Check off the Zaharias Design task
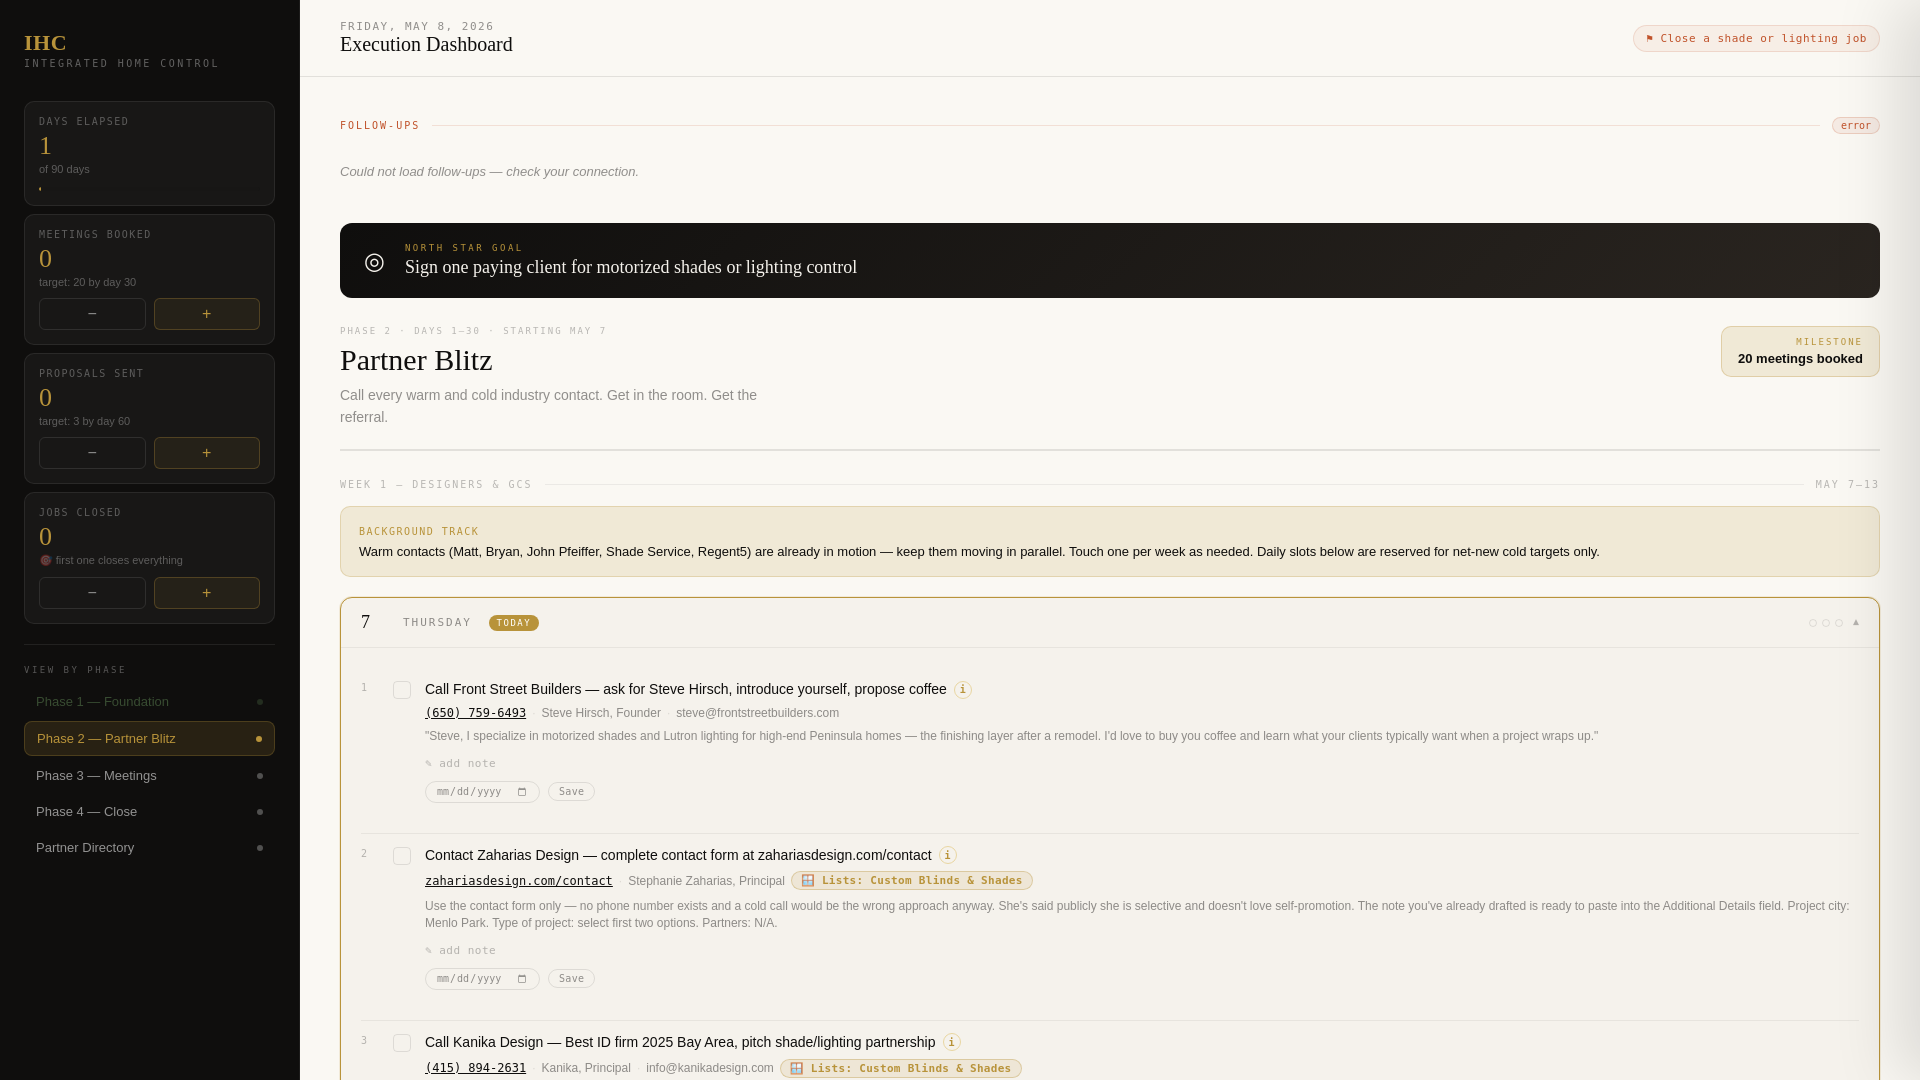The width and height of the screenshot is (1920, 1080). tap(402, 856)
